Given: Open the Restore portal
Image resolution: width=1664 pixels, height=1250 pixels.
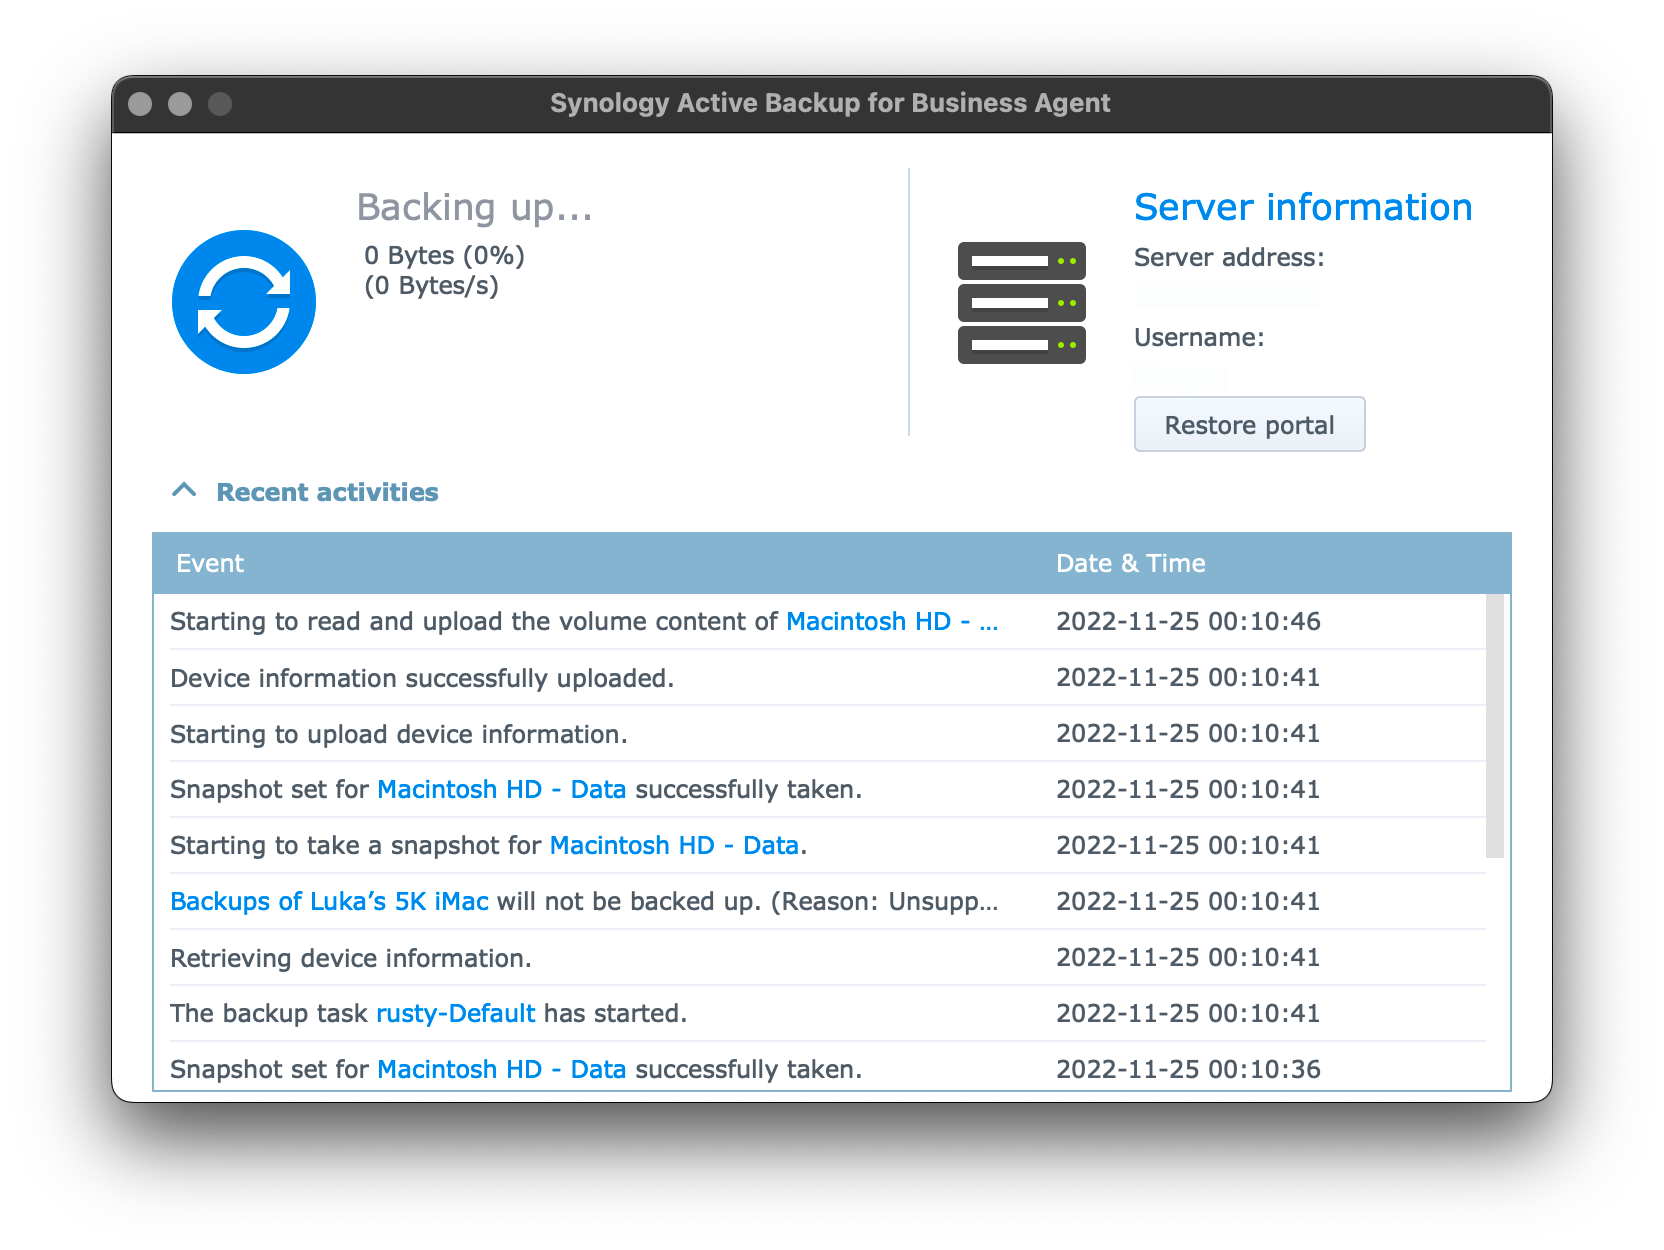Looking at the screenshot, I should [1249, 425].
